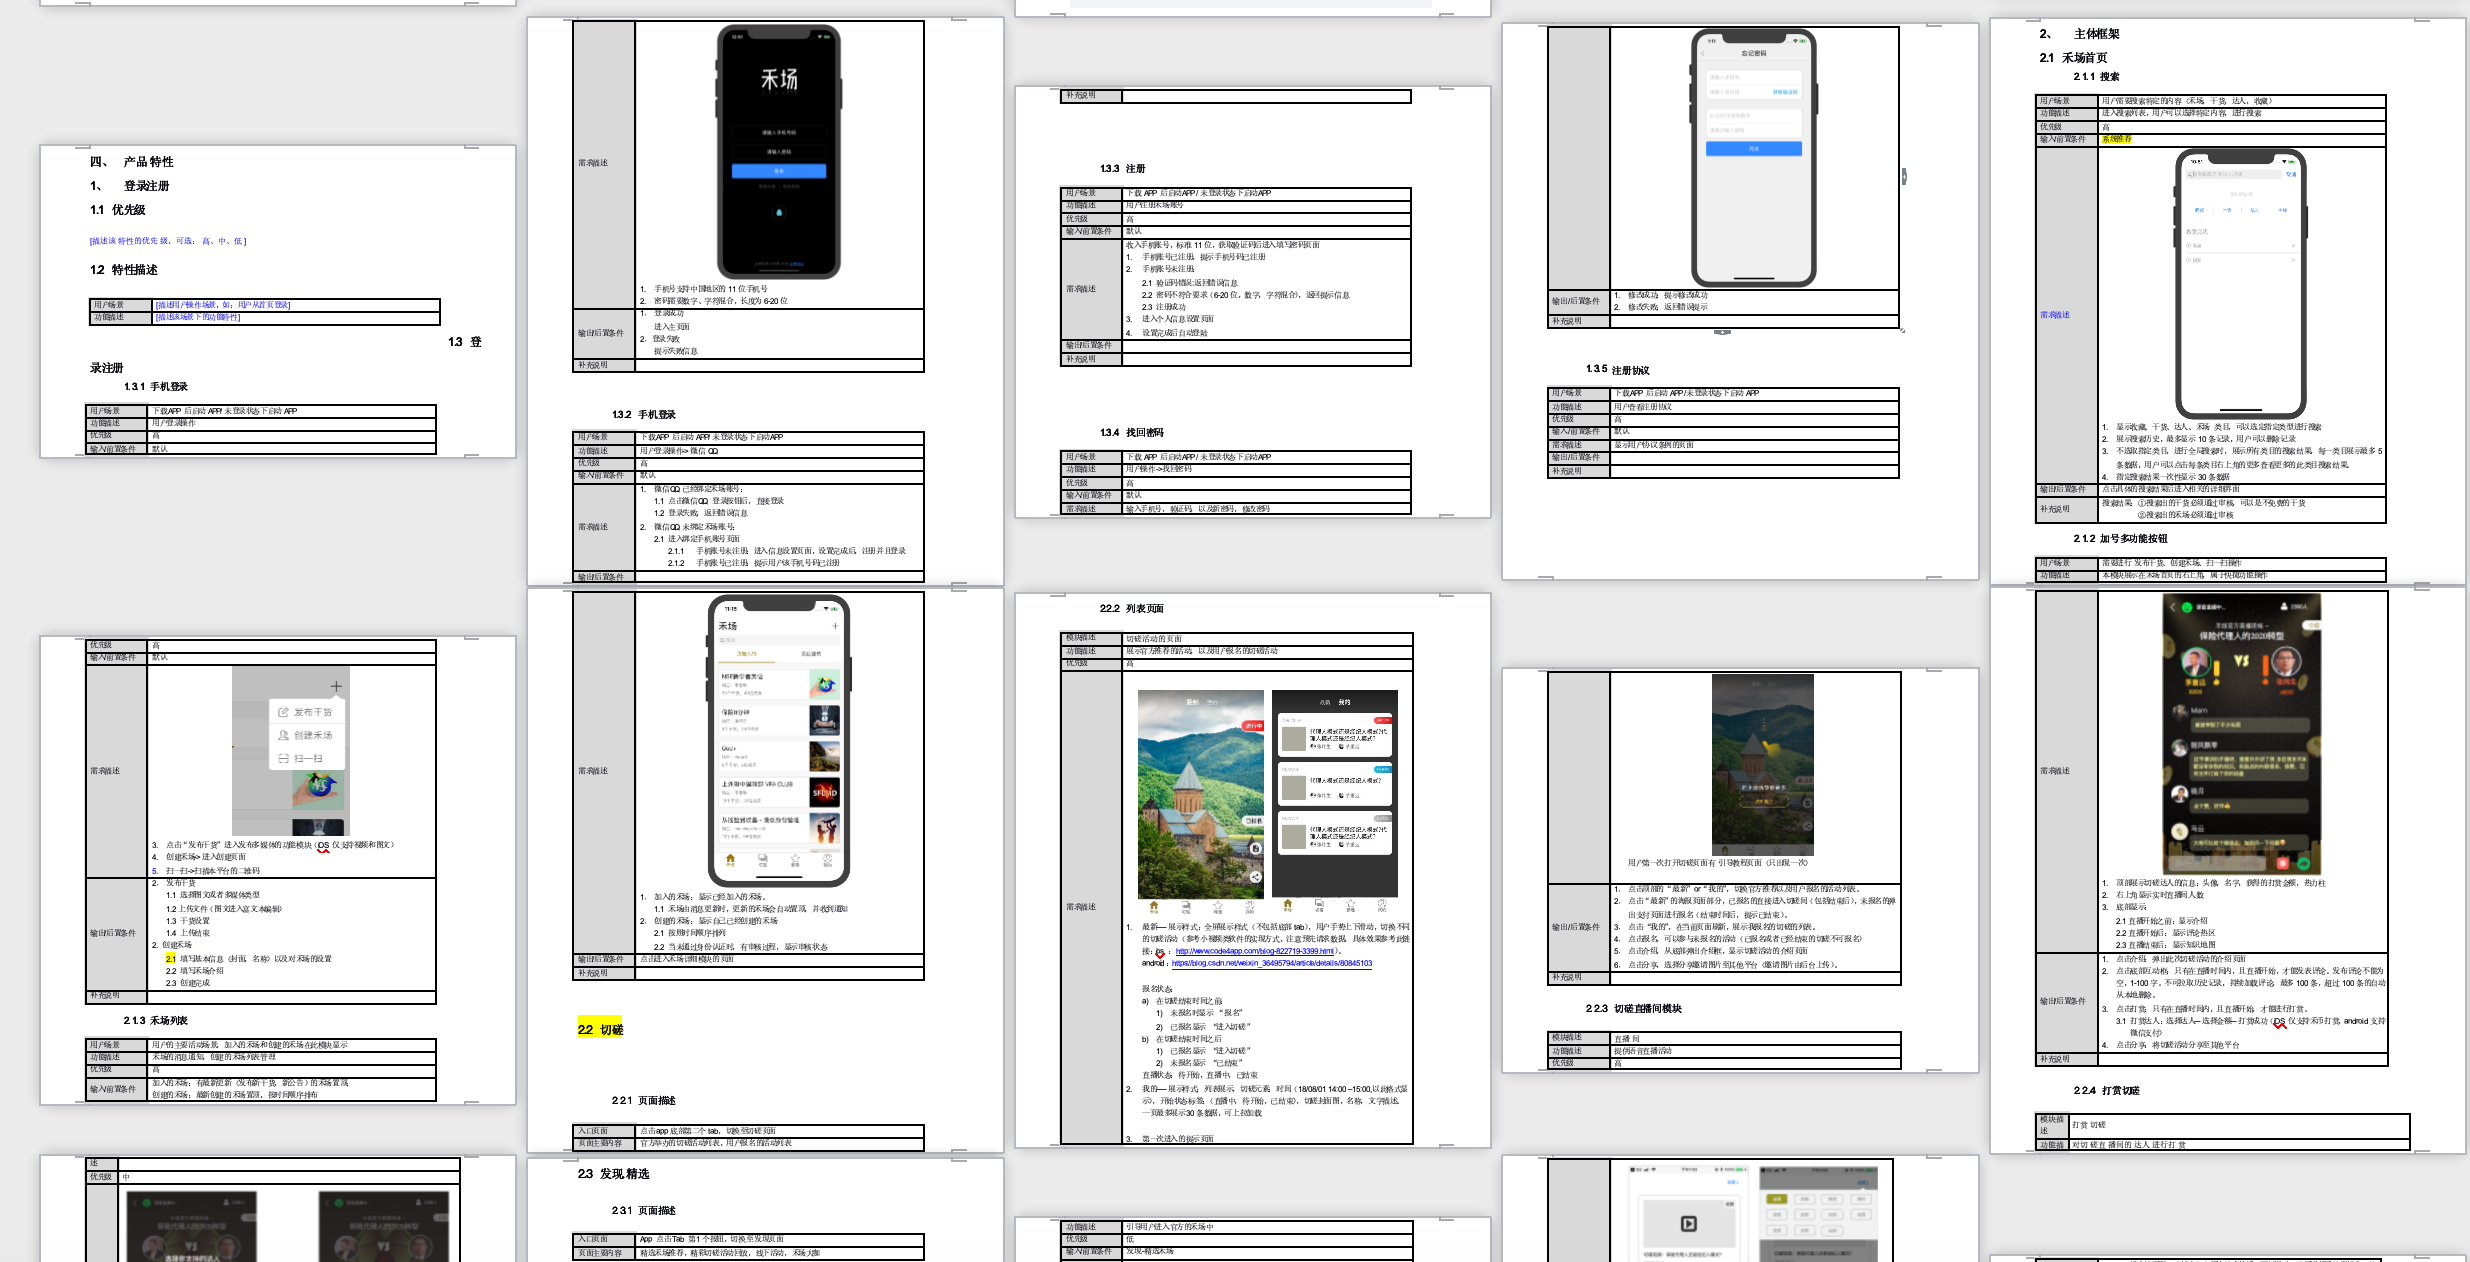Click the livestream VS battle screenshot
The width and height of the screenshot is (2470, 1262).
(2241, 733)
